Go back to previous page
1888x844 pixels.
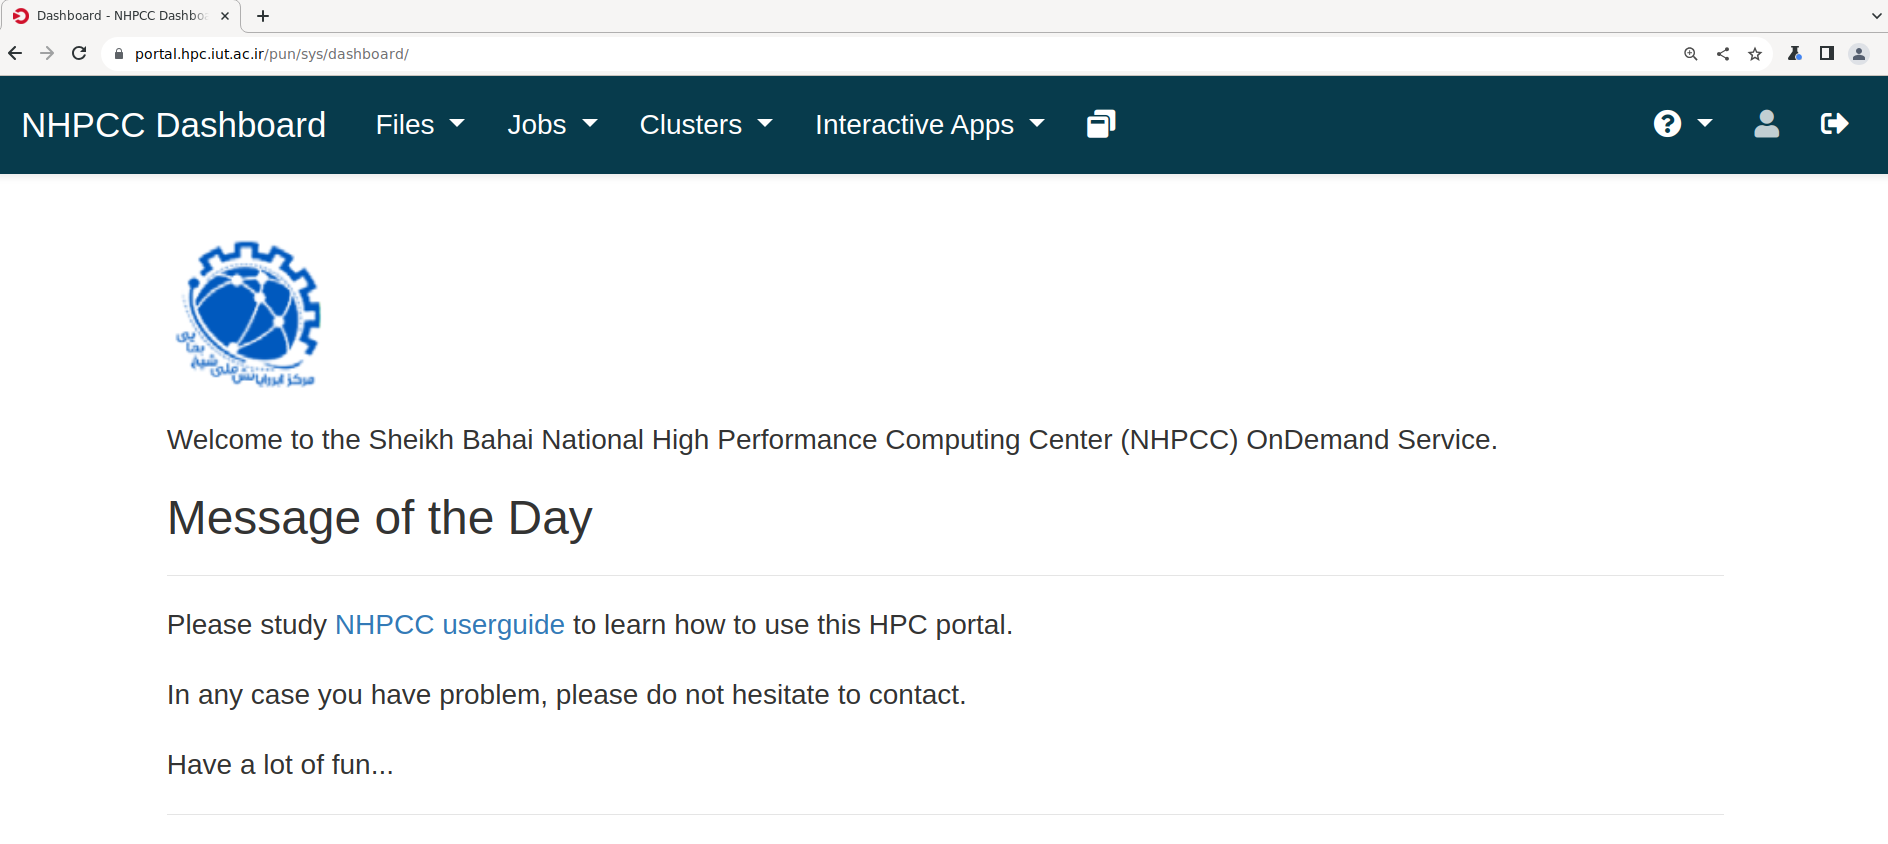point(15,54)
